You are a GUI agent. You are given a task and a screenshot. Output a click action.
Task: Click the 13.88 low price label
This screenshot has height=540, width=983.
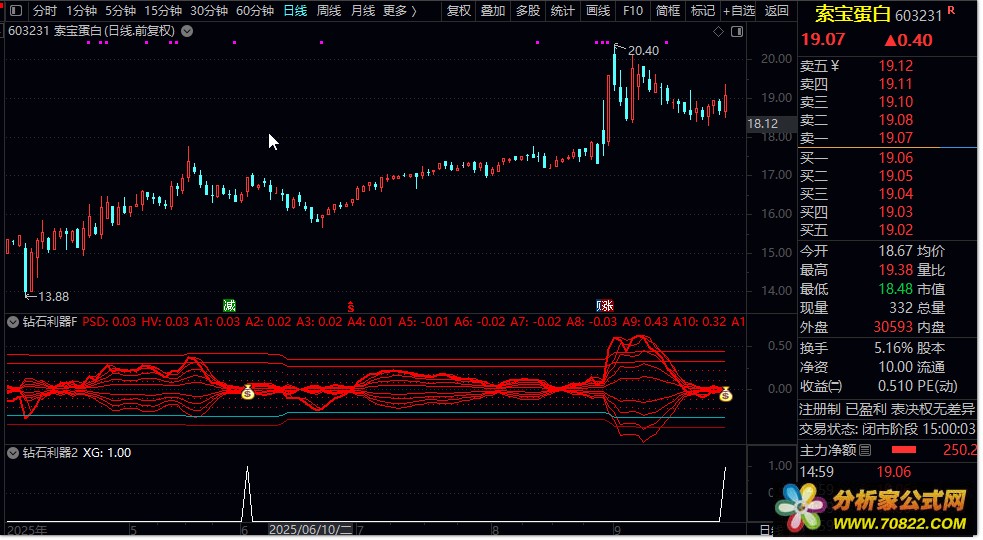pyautogui.click(x=53, y=297)
